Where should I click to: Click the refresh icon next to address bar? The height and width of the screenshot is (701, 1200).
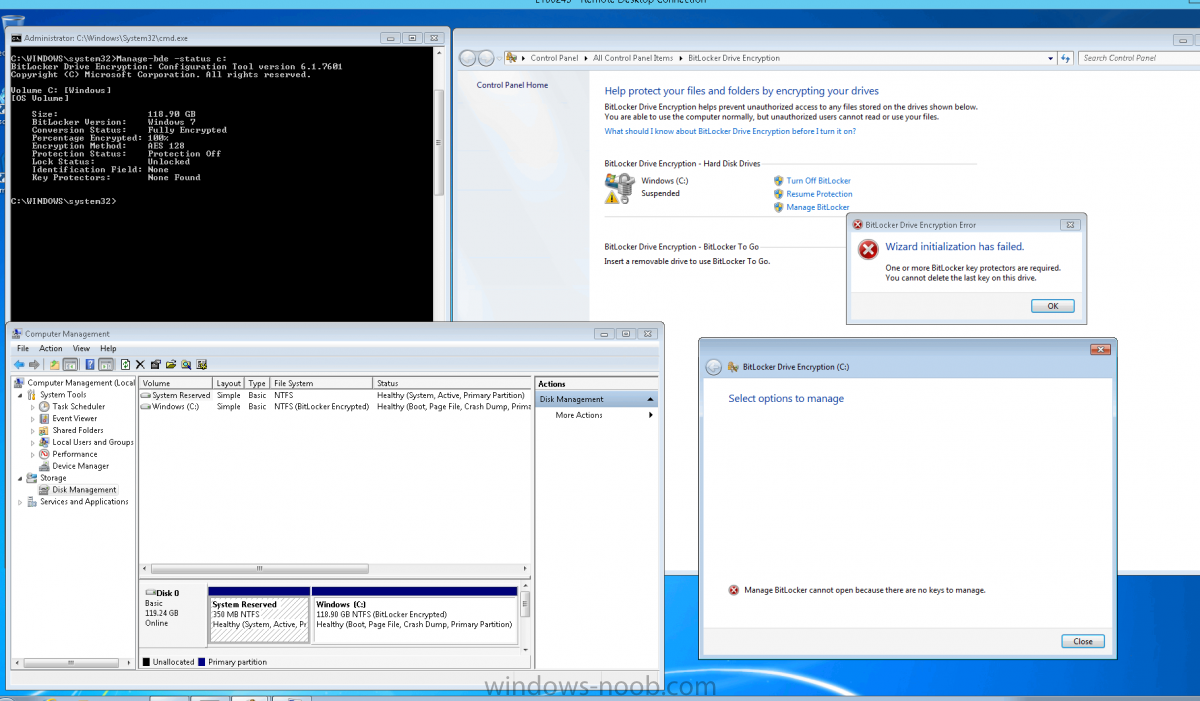click(x=1066, y=58)
